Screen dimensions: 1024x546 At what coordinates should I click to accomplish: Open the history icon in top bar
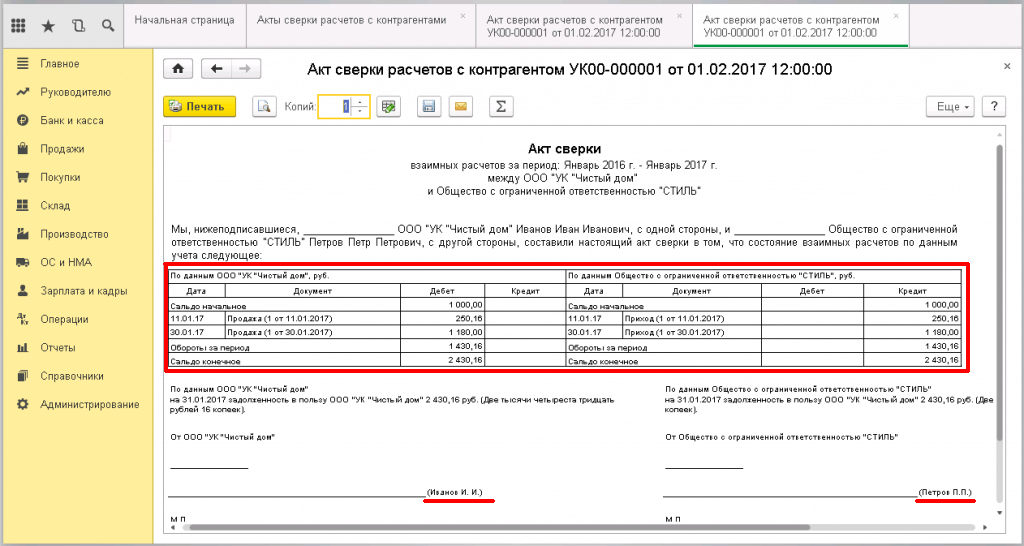pos(78,25)
